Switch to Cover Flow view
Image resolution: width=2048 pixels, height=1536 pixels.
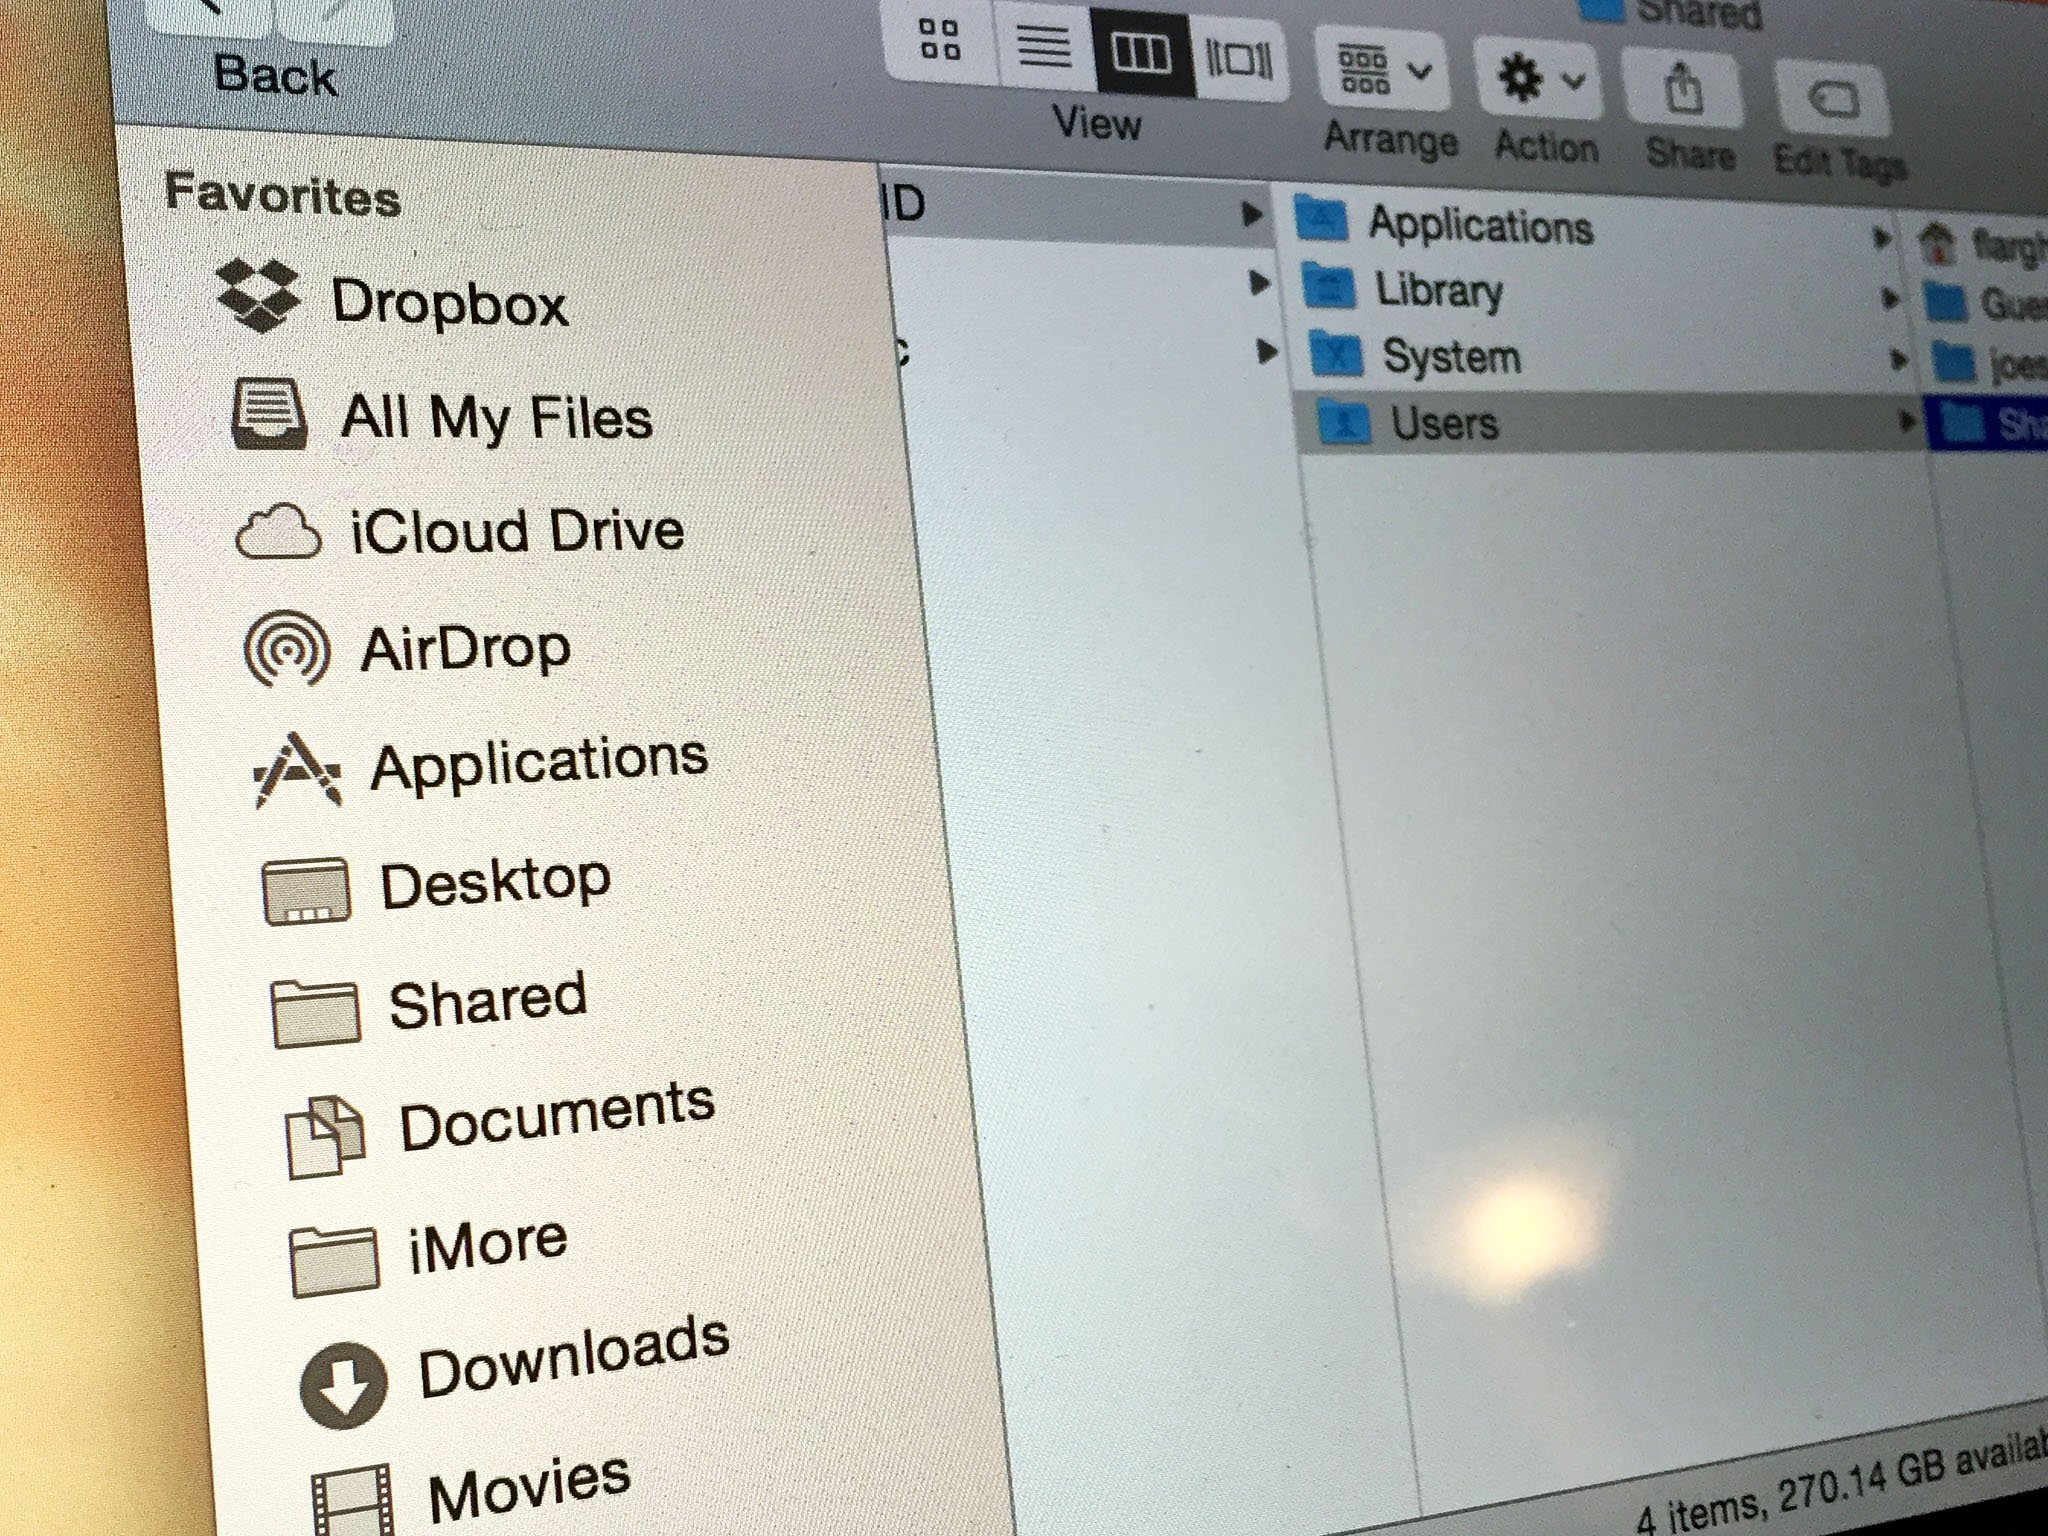[x=1239, y=59]
